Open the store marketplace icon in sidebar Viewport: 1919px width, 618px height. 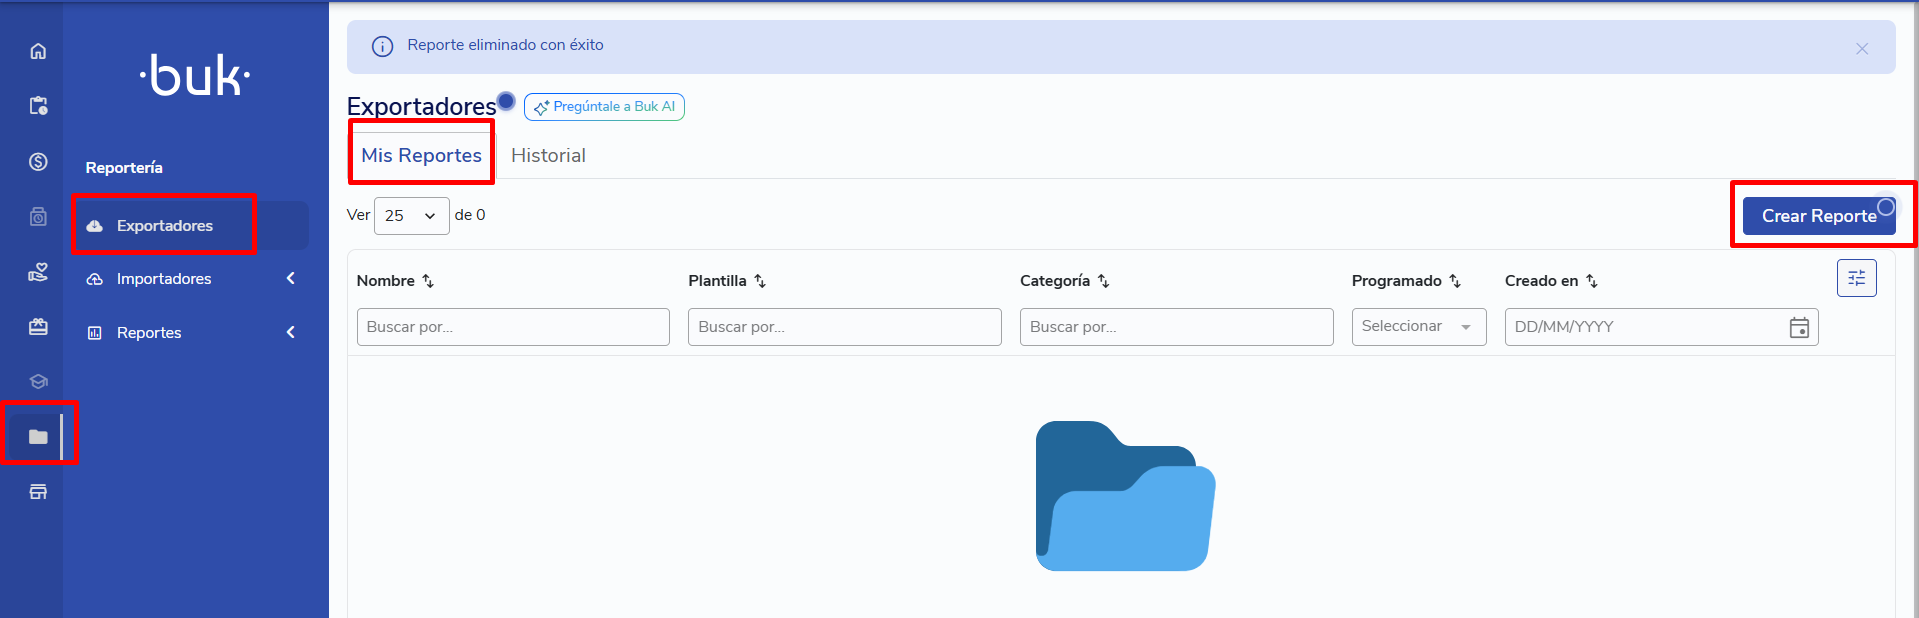point(38,492)
